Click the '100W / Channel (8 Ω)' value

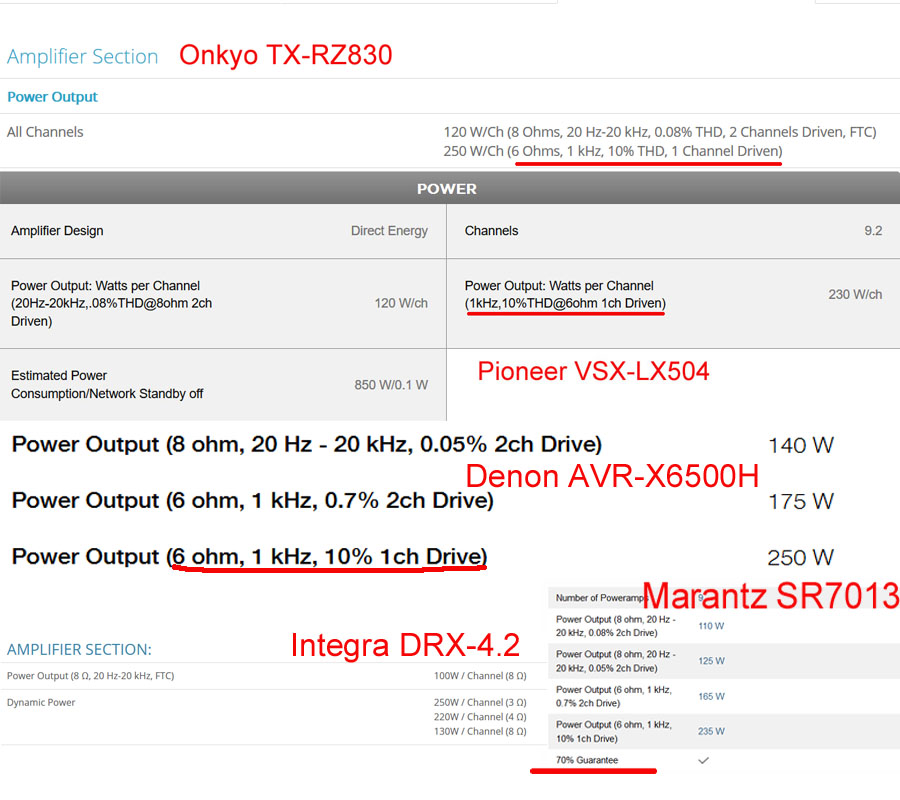(x=480, y=676)
